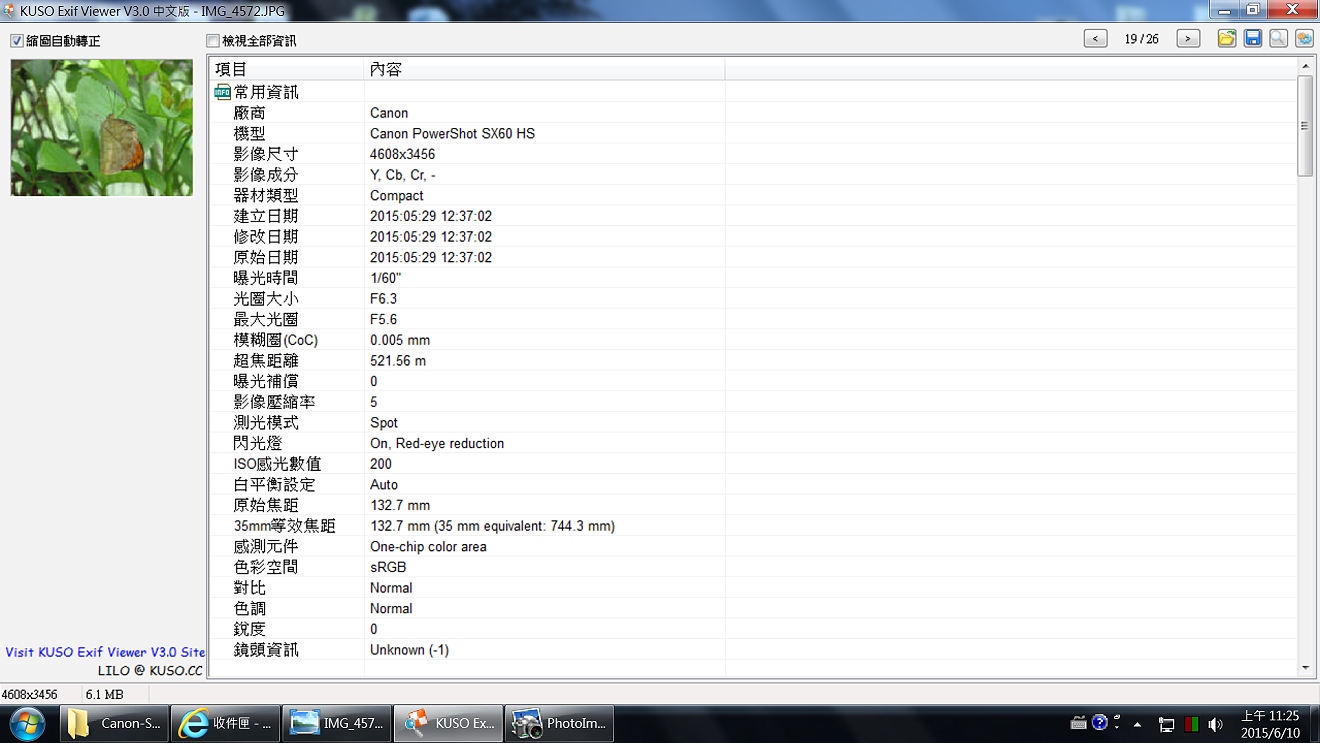The height and width of the screenshot is (743, 1320).
Task: Select the 器材類型 value Compact
Action: click(397, 196)
